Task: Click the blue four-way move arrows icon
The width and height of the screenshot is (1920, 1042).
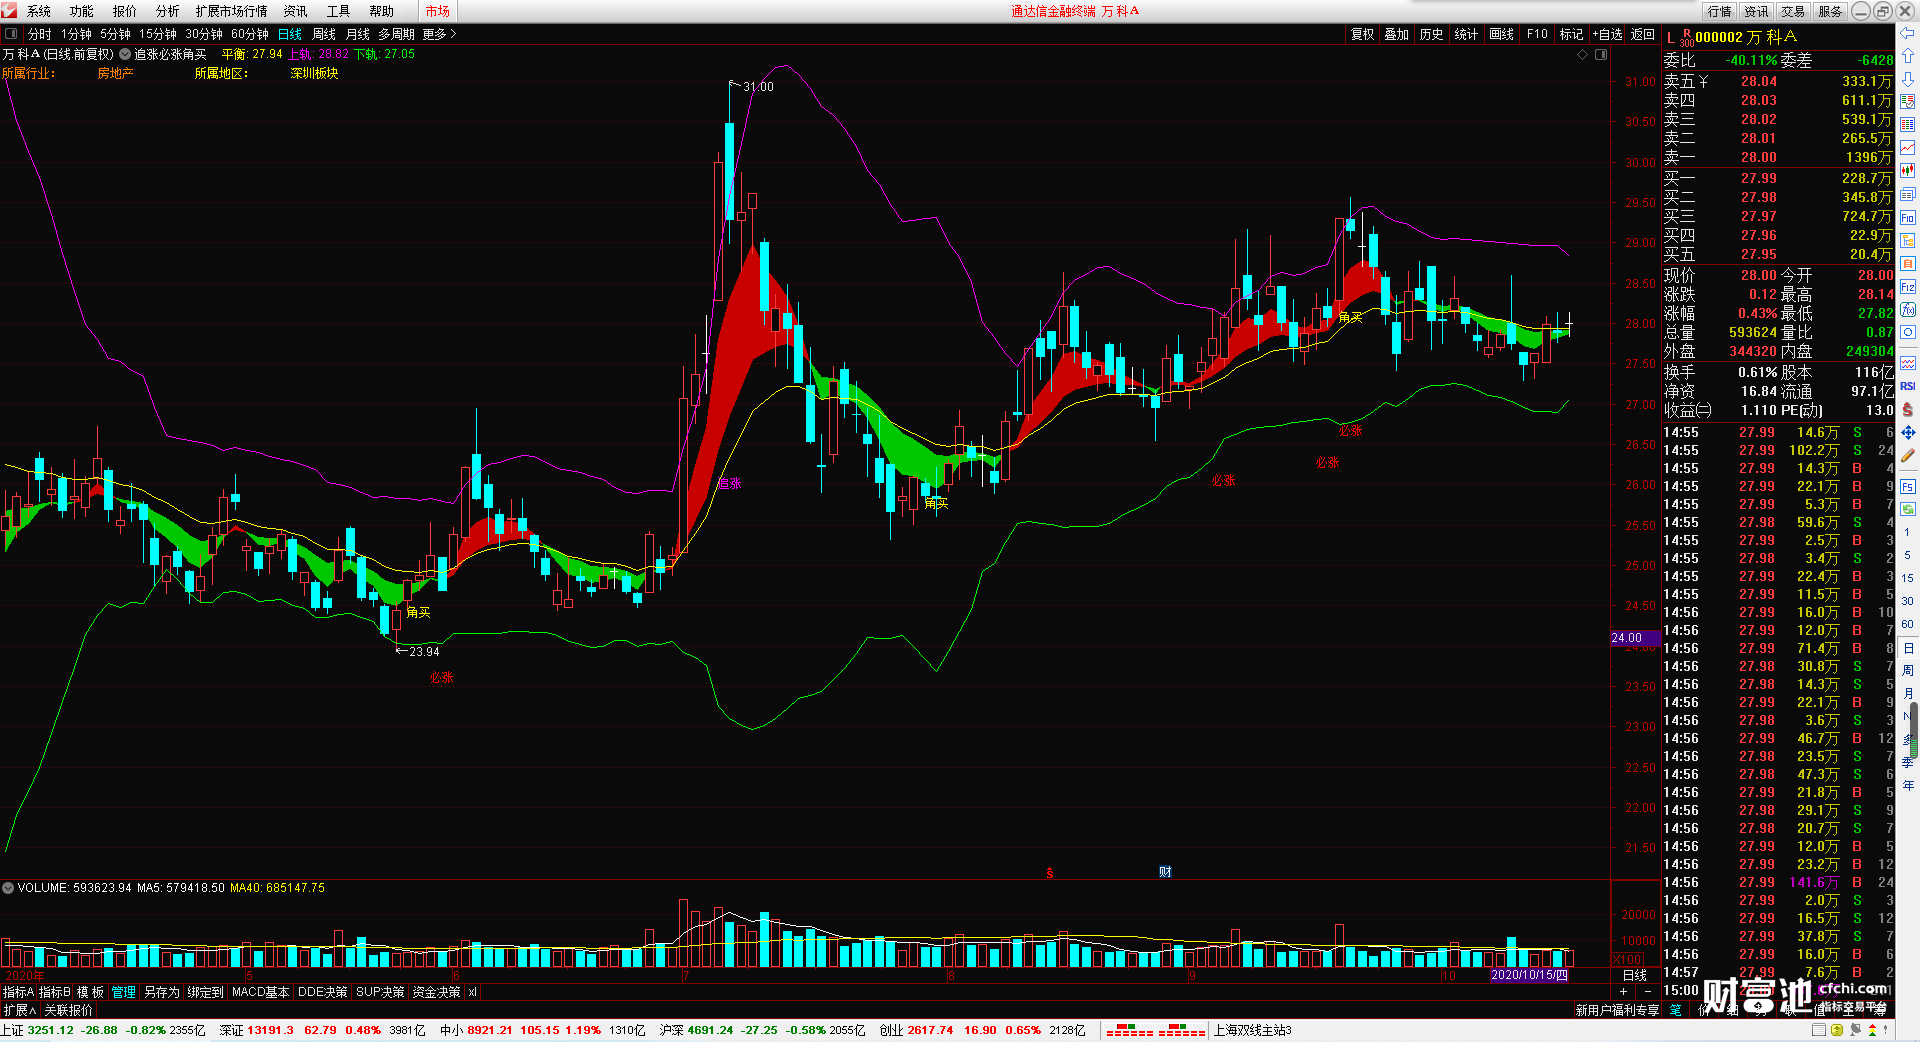Action: click(x=1908, y=433)
